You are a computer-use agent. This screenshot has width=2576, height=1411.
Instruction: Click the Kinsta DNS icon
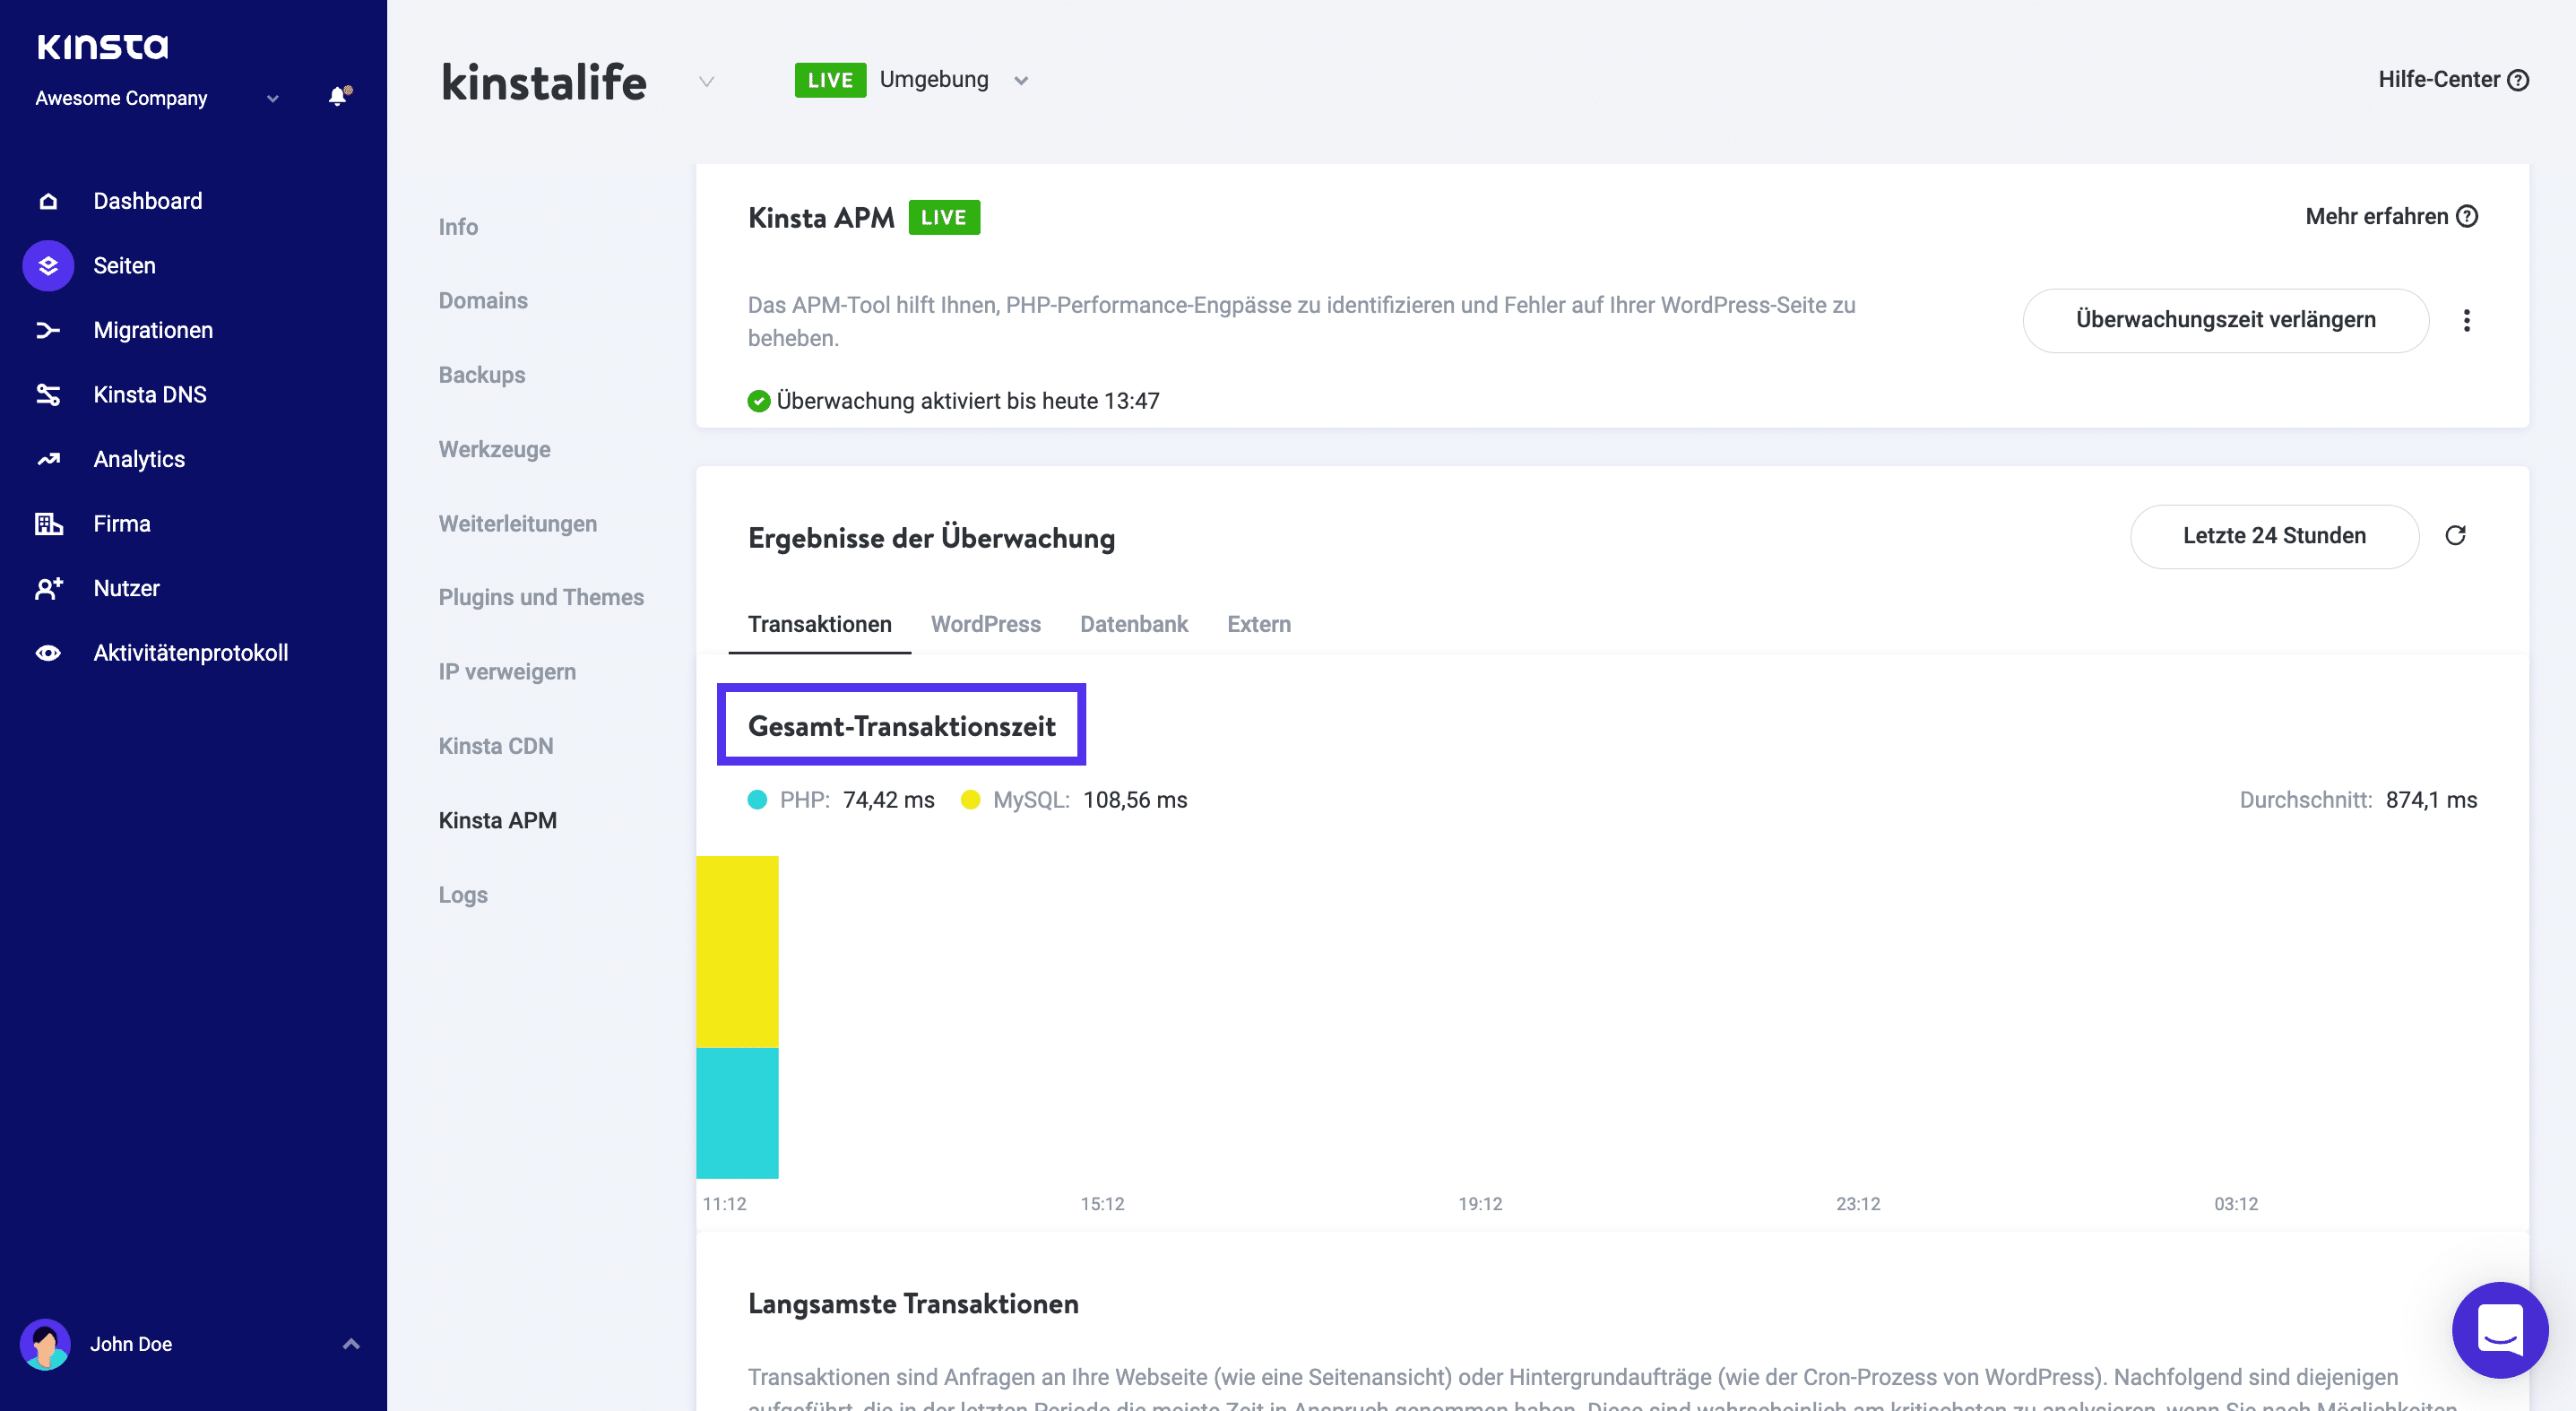coord(48,395)
